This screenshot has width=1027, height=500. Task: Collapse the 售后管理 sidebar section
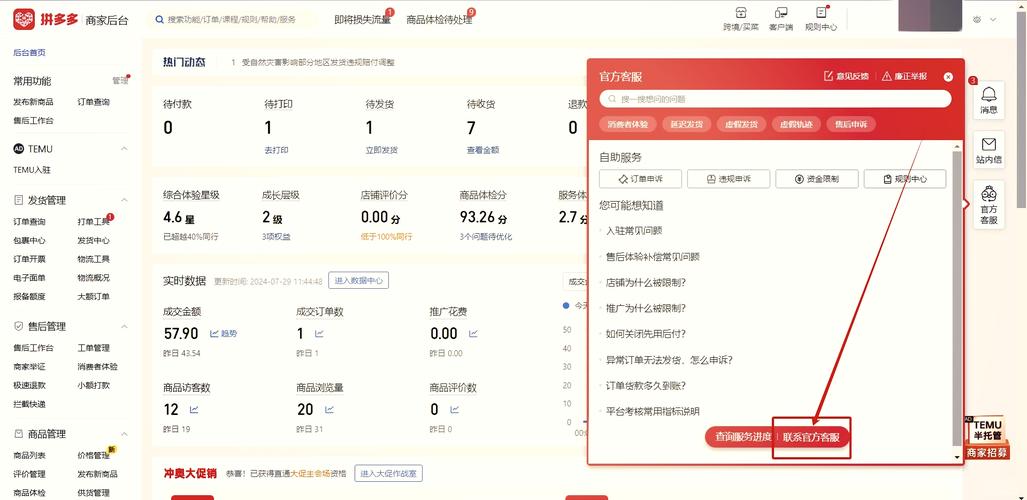(124, 326)
